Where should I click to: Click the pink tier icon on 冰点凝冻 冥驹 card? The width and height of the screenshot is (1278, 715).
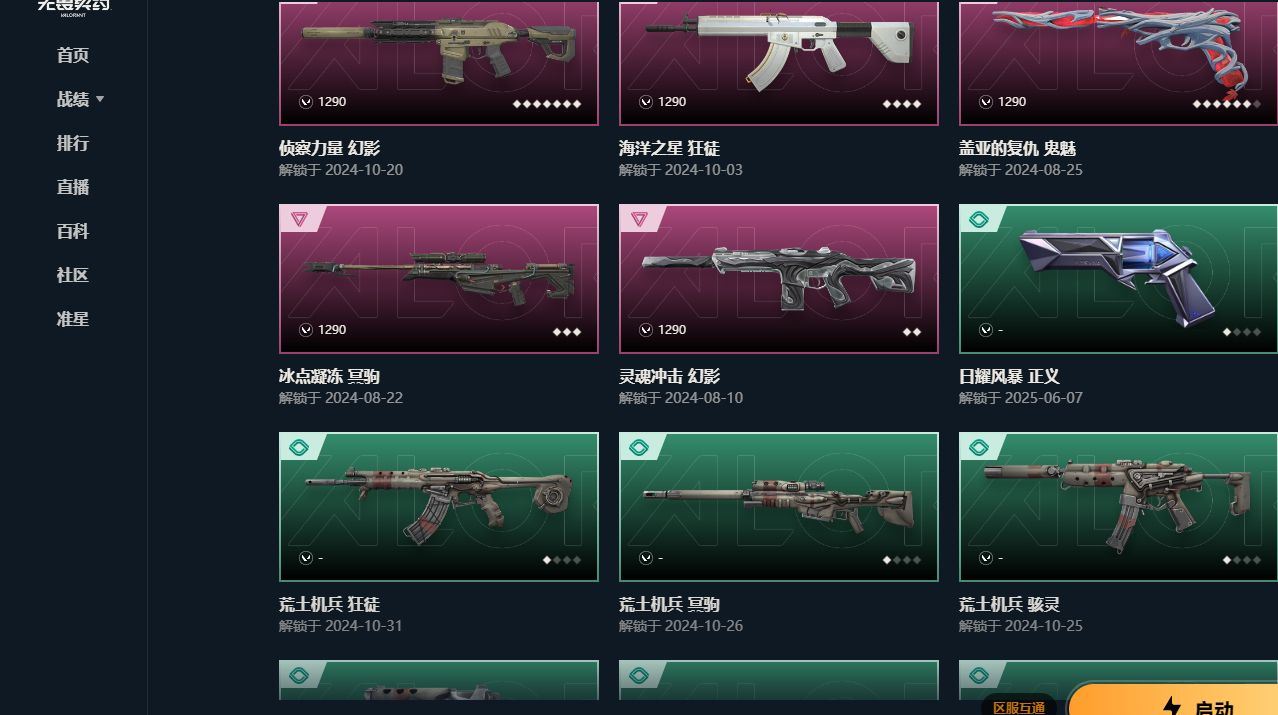(299, 219)
